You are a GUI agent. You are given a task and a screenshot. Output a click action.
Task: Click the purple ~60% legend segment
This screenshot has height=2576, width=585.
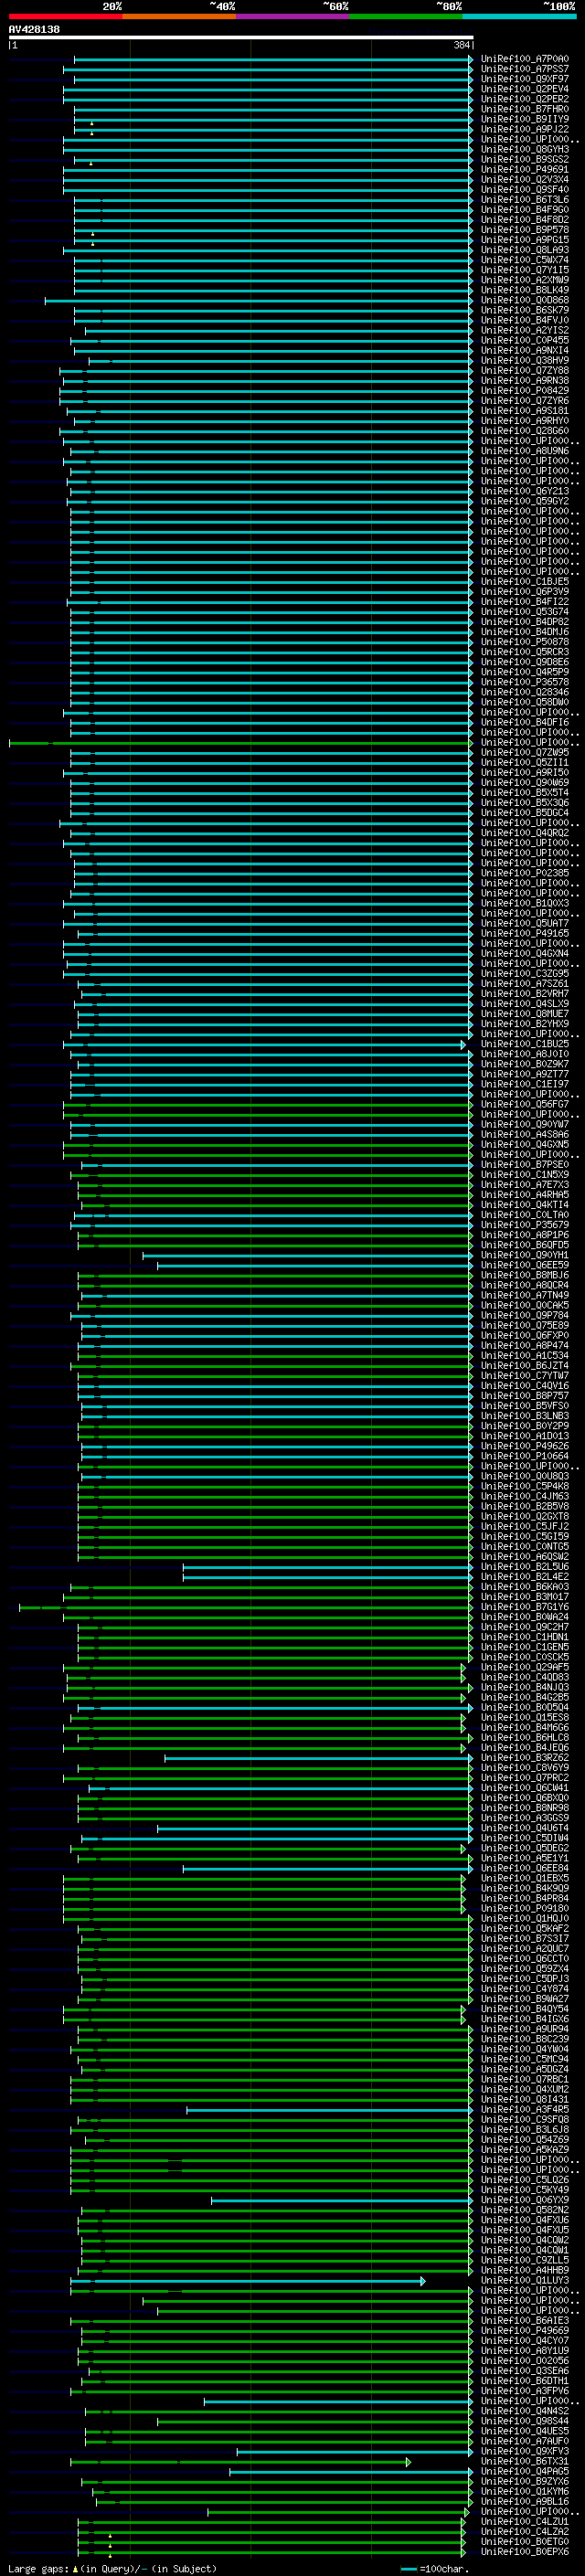tap(293, 17)
